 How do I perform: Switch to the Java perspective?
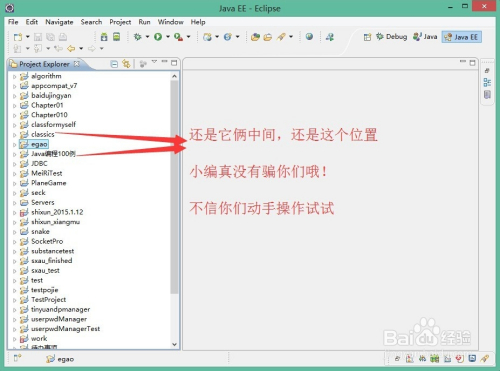point(425,37)
